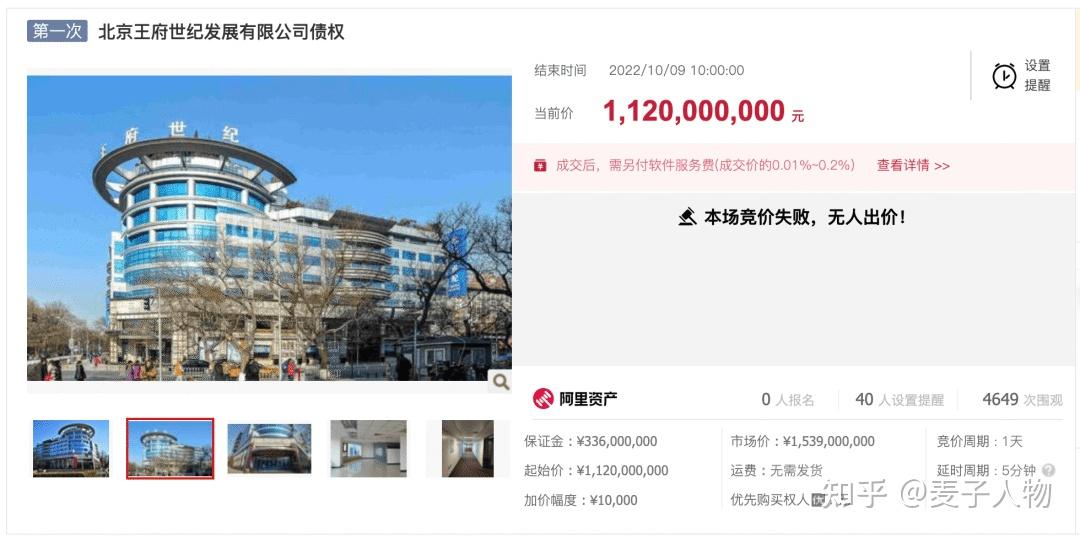
Task: Click the 北京王府世纪发展有限公司债权 title
Action: [221, 32]
